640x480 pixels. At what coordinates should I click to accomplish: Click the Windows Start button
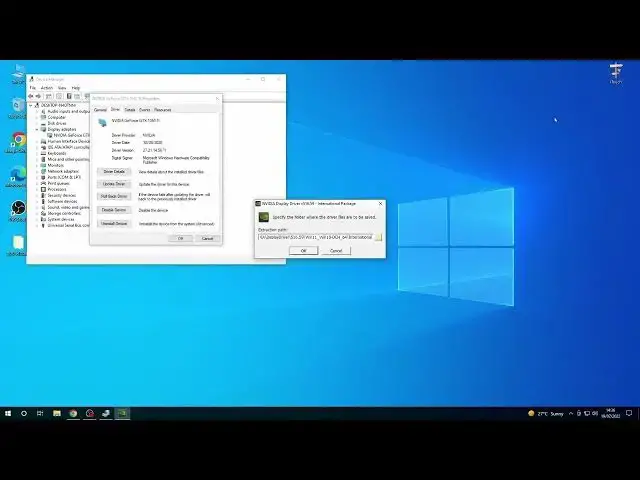click(8, 413)
